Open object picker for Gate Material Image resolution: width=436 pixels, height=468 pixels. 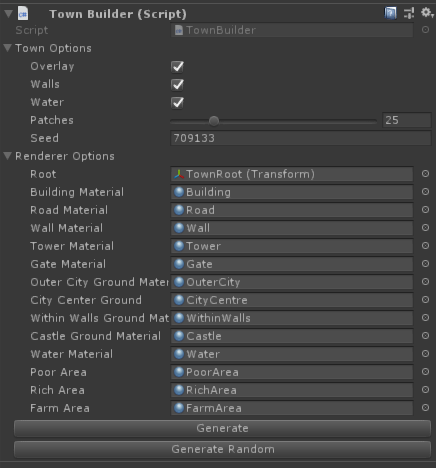coord(425,264)
